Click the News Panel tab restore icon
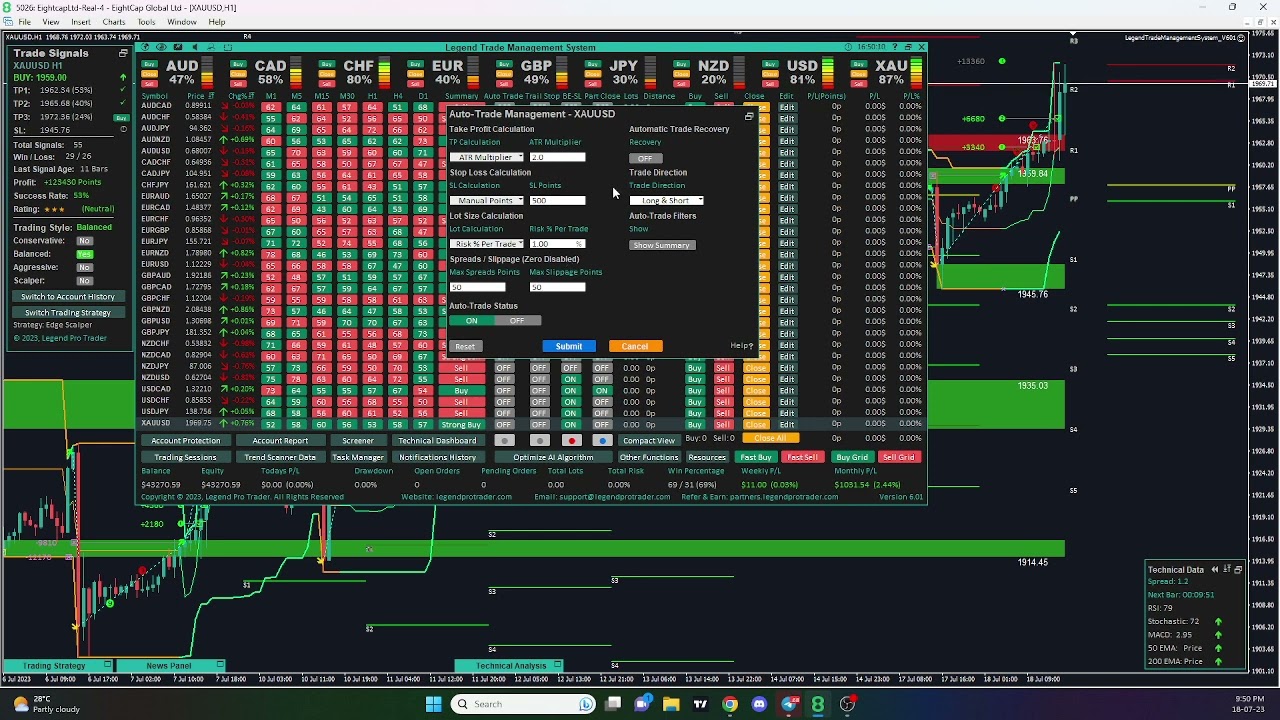1280x720 pixels. pos(220,666)
